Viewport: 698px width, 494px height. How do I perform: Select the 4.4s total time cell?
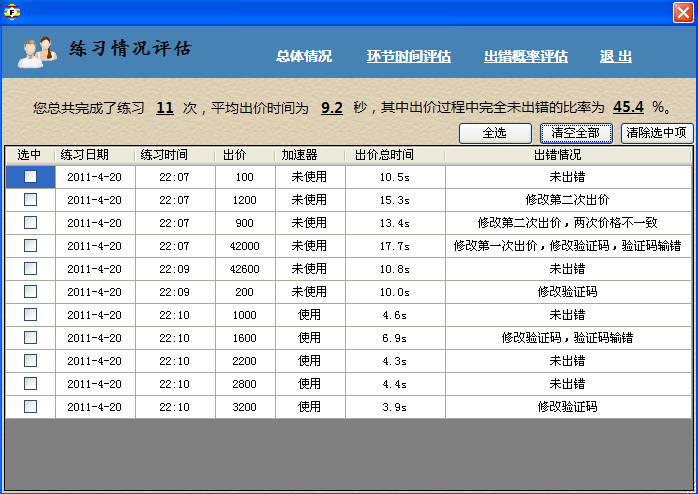[395, 384]
